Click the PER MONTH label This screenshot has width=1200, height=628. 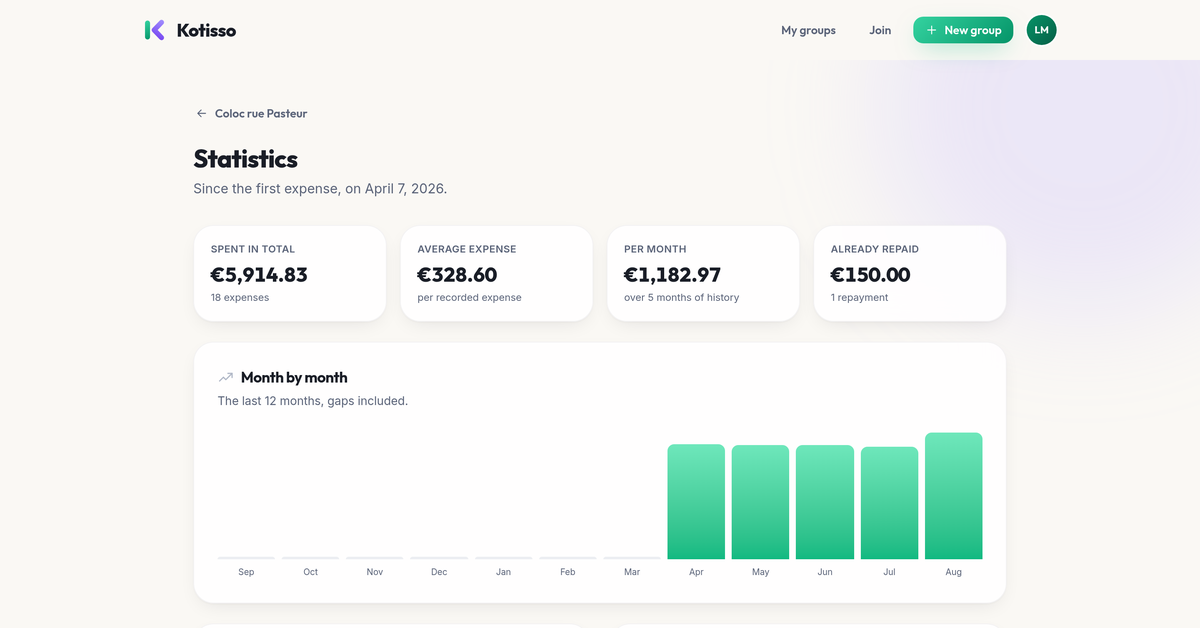(x=655, y=249)
